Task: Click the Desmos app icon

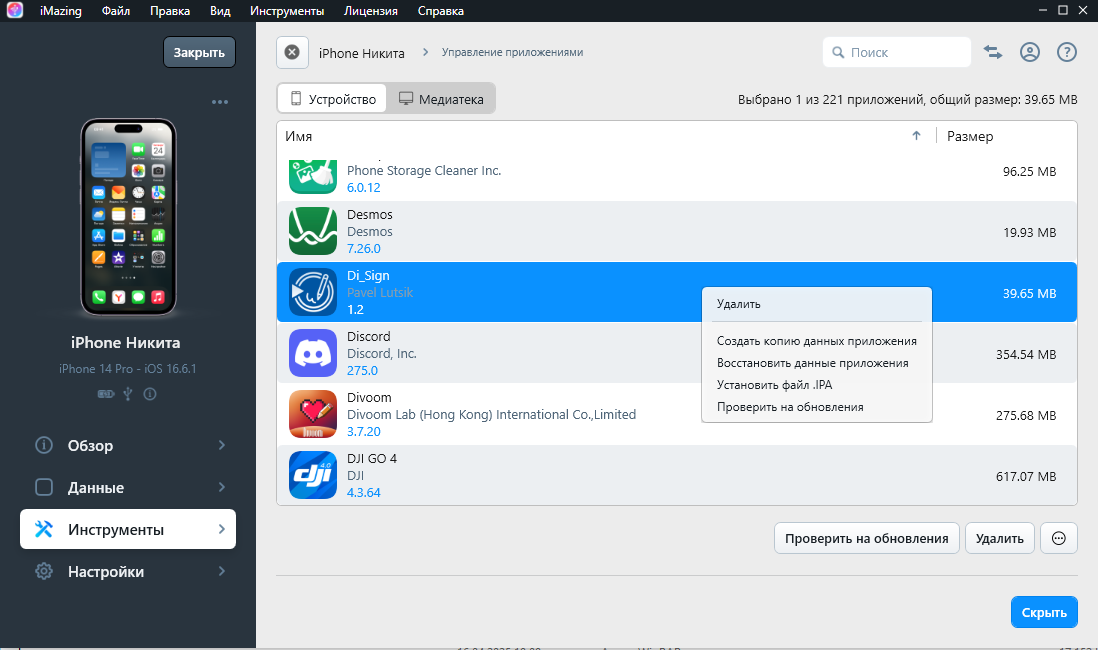Action: tap(313, 231)
